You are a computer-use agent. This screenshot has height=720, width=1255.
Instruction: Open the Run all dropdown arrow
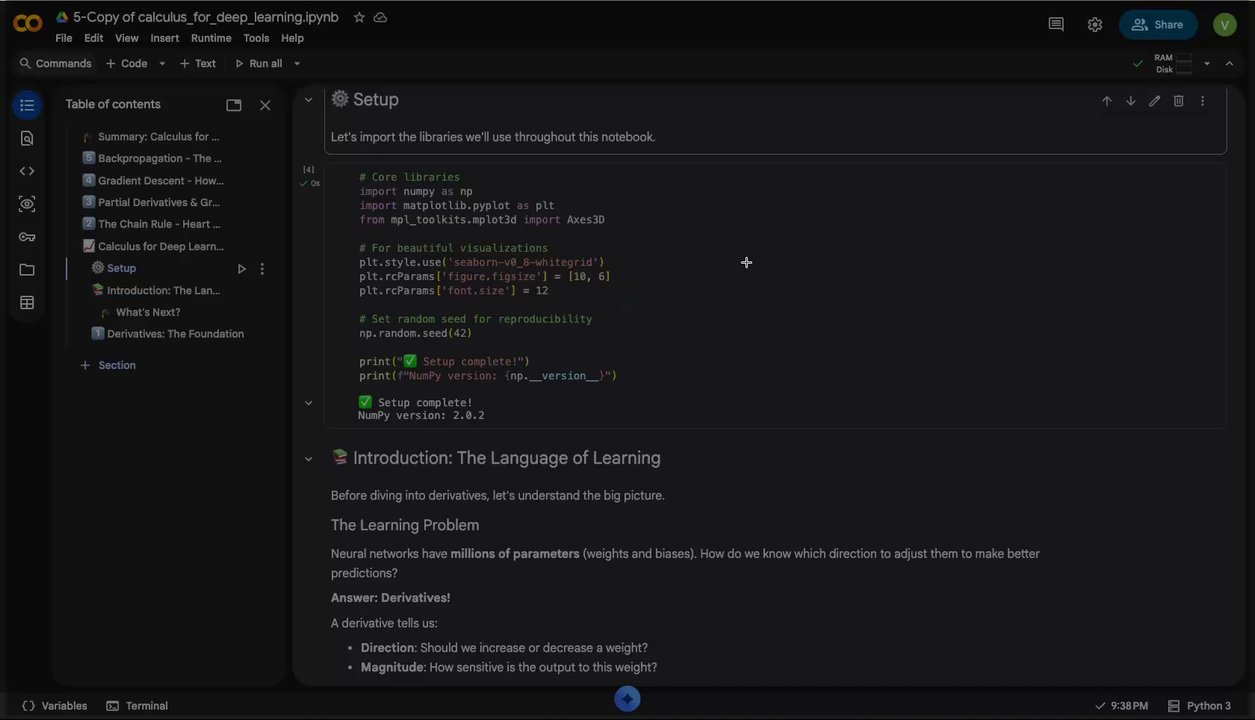[x=297, y=64]
